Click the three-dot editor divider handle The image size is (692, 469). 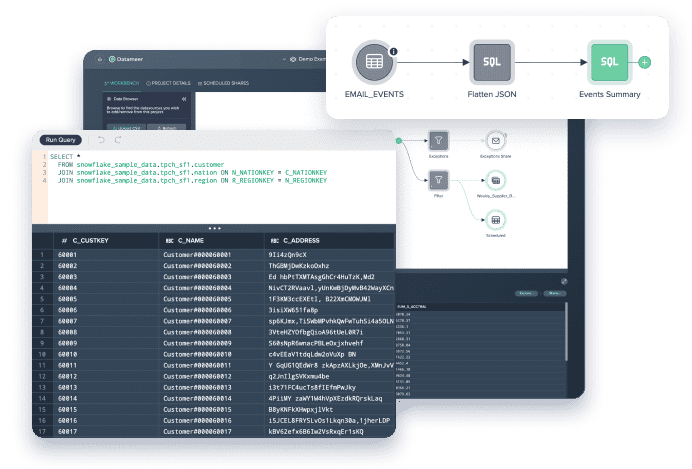coord(214,228)
